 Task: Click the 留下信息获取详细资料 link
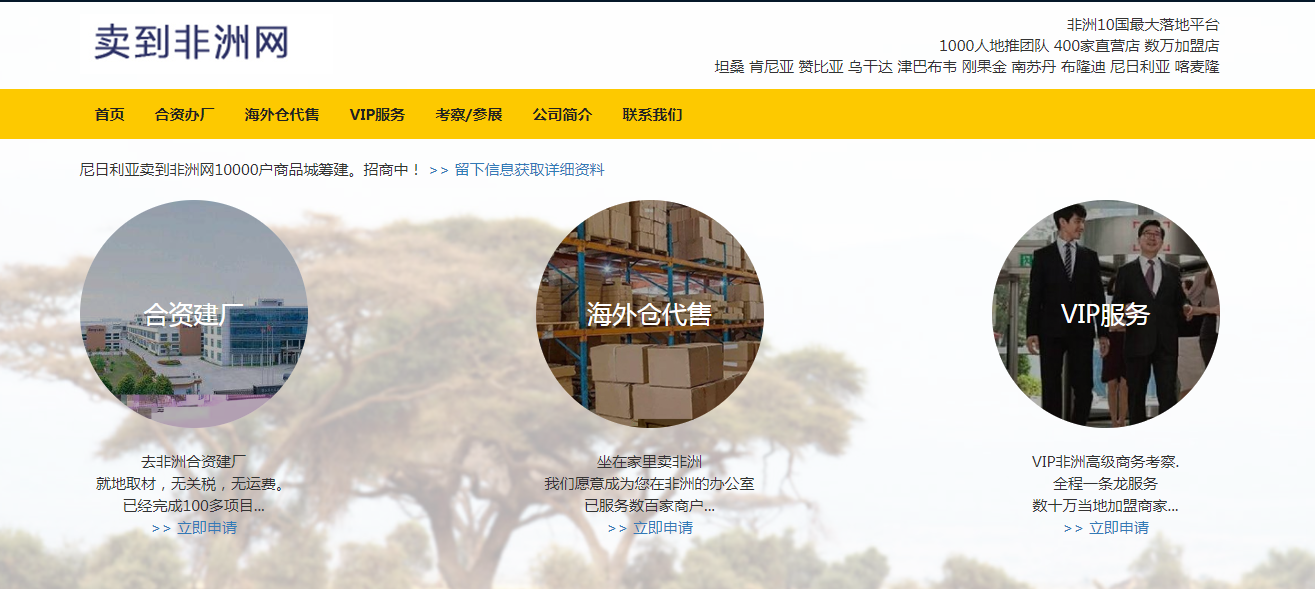tap(529, 170)
